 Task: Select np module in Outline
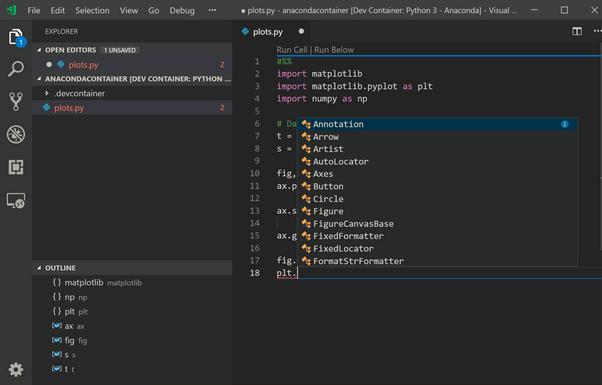132,297
